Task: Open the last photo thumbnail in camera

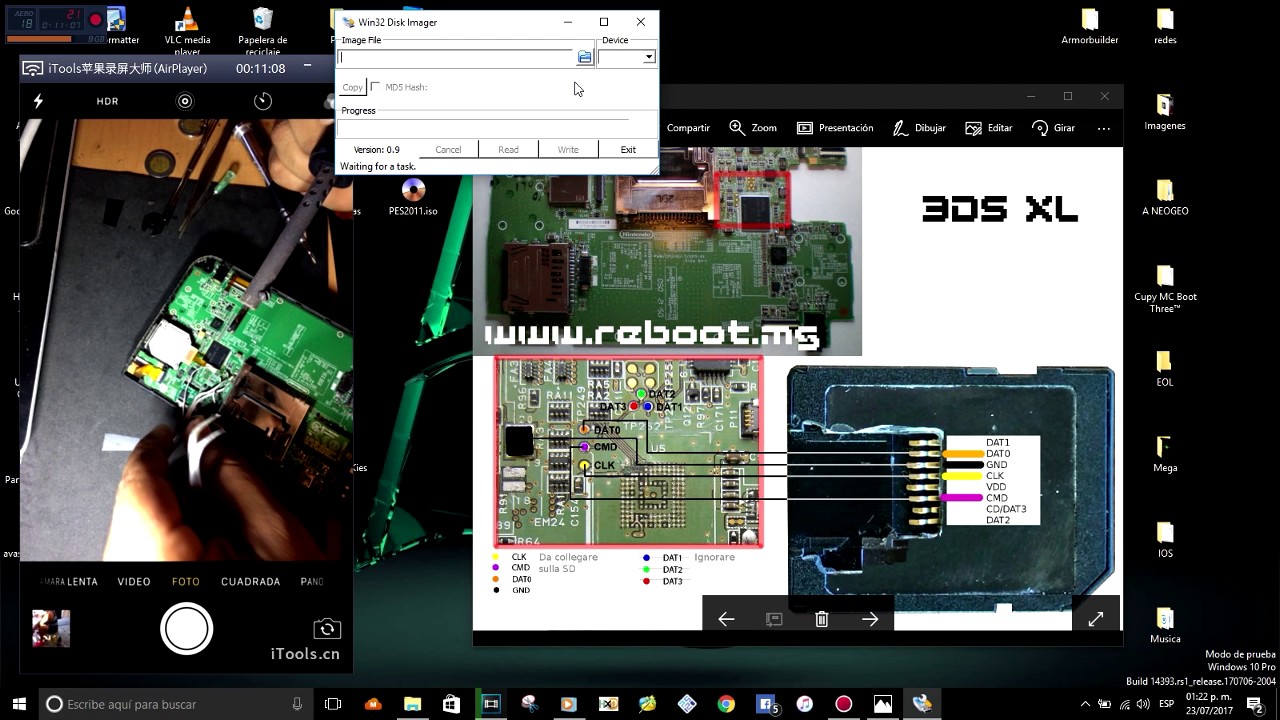Action: pyautogui.click(x=51, y=629)
